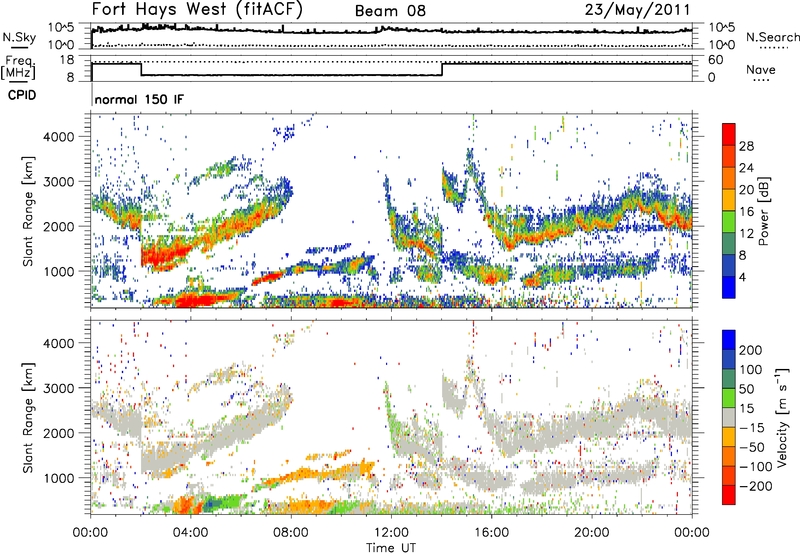Click the '60' Nave axis value
Image resolution: width=800 pixels, height=554 pixels.
point(715,60)
